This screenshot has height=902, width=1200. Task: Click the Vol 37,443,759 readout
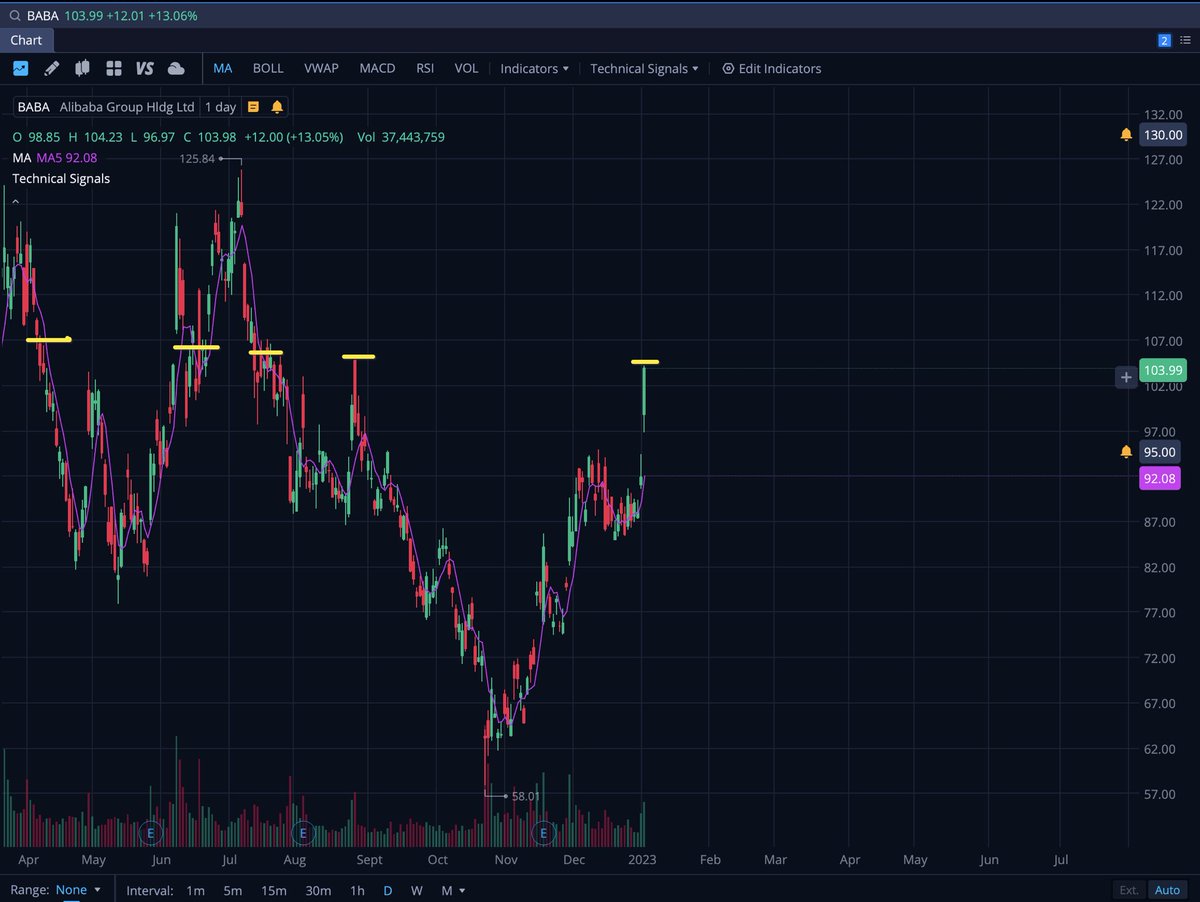pos(401,137)
